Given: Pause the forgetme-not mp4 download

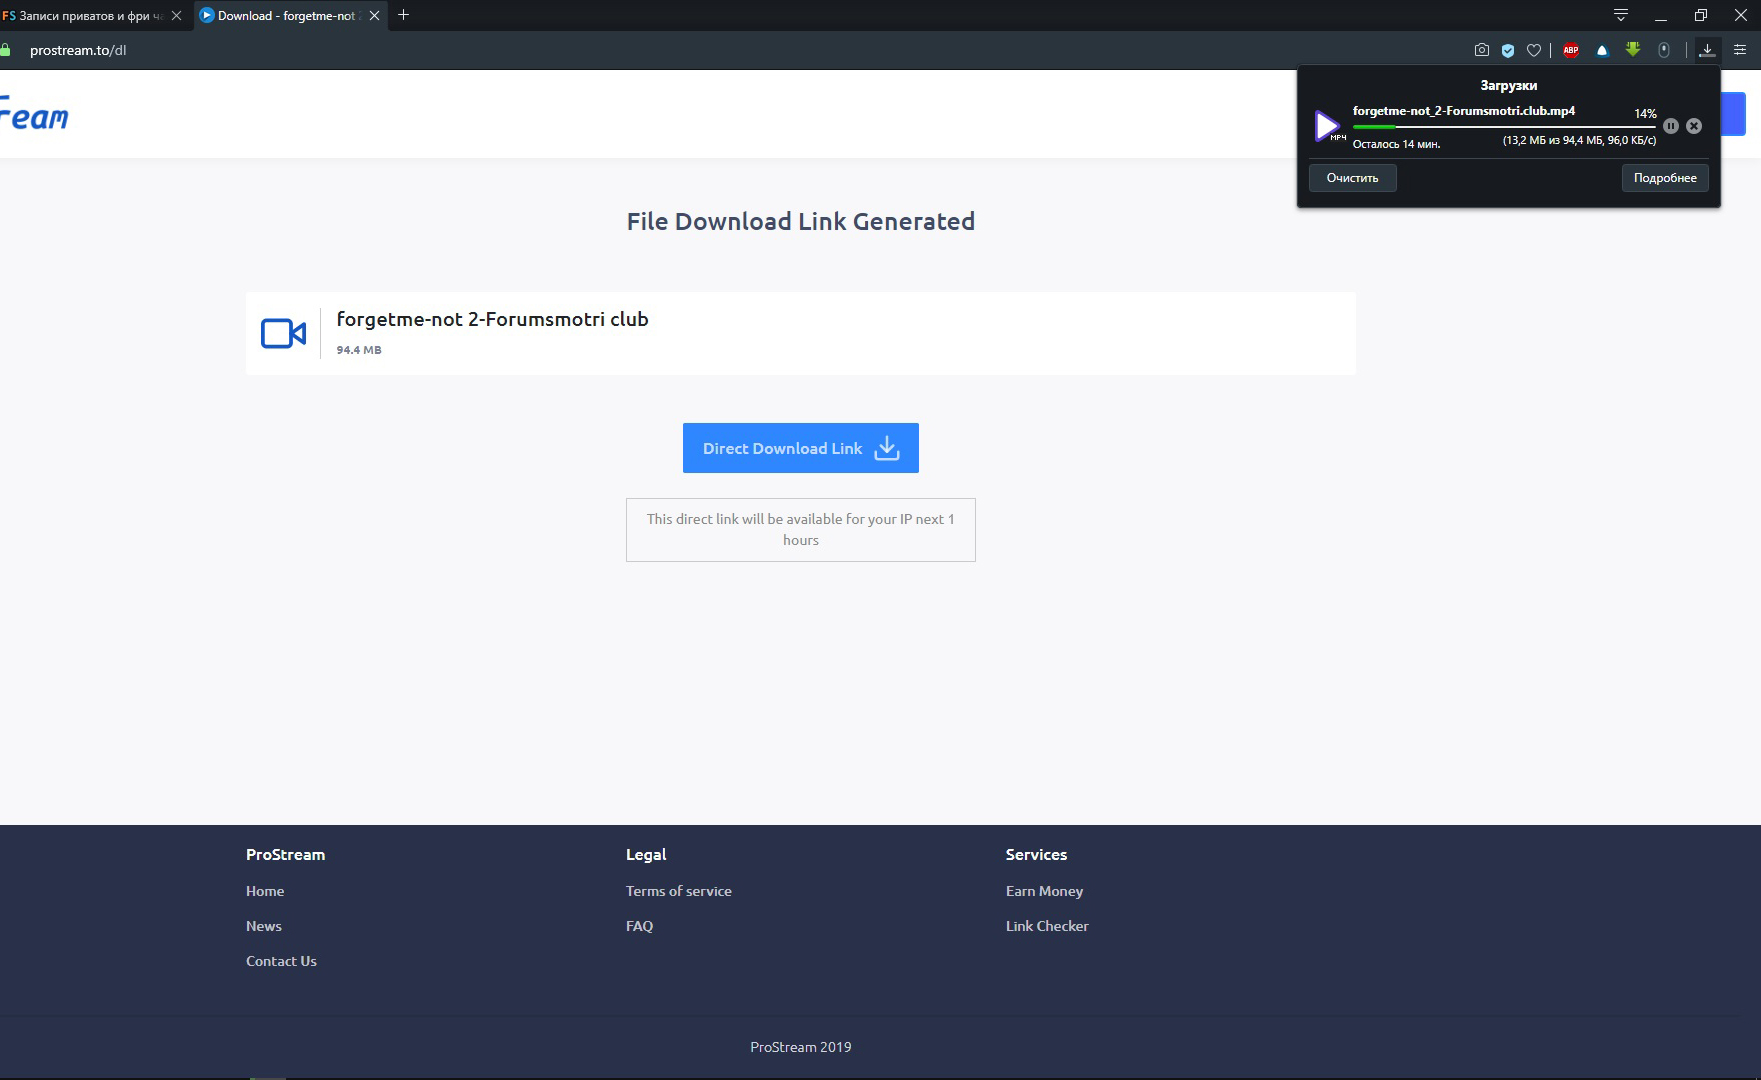Looking at the screenshot, I should click(x=1671, y=126).
